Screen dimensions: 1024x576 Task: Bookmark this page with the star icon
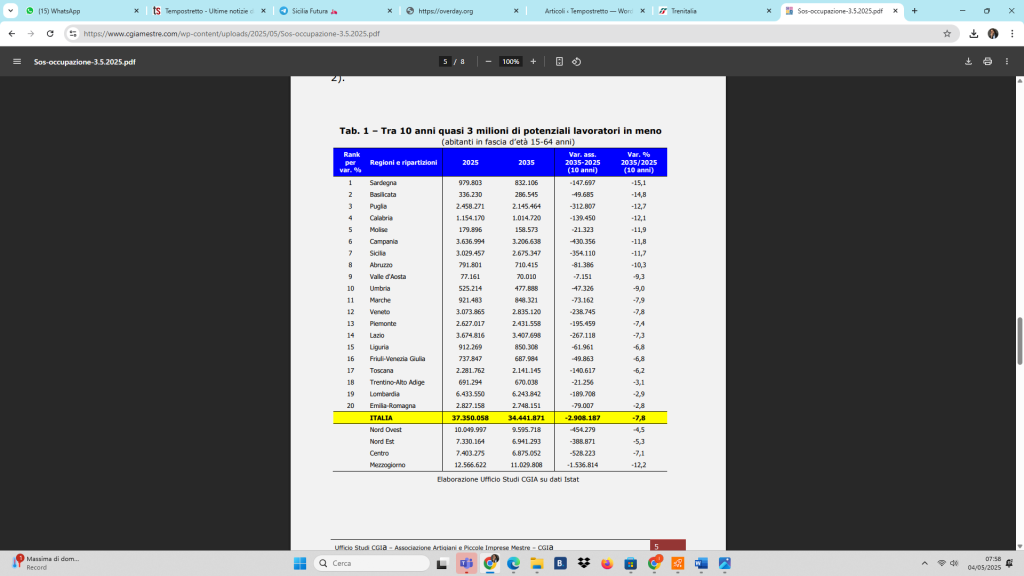click(x=947, y=33)
